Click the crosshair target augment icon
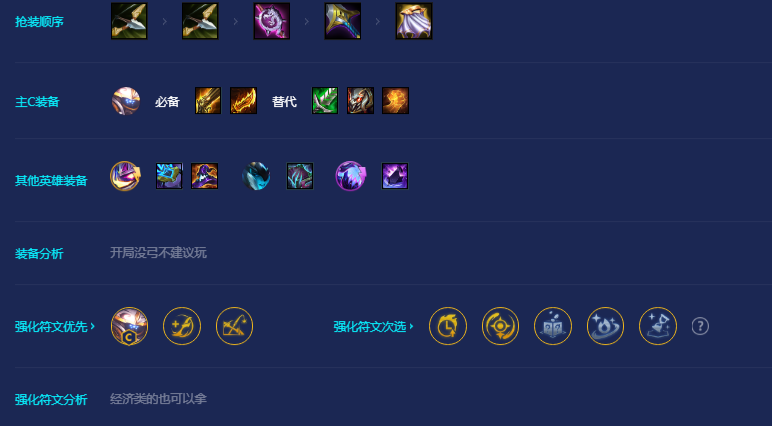This screenshot has height=426, width=772. [x=500, y=326]
